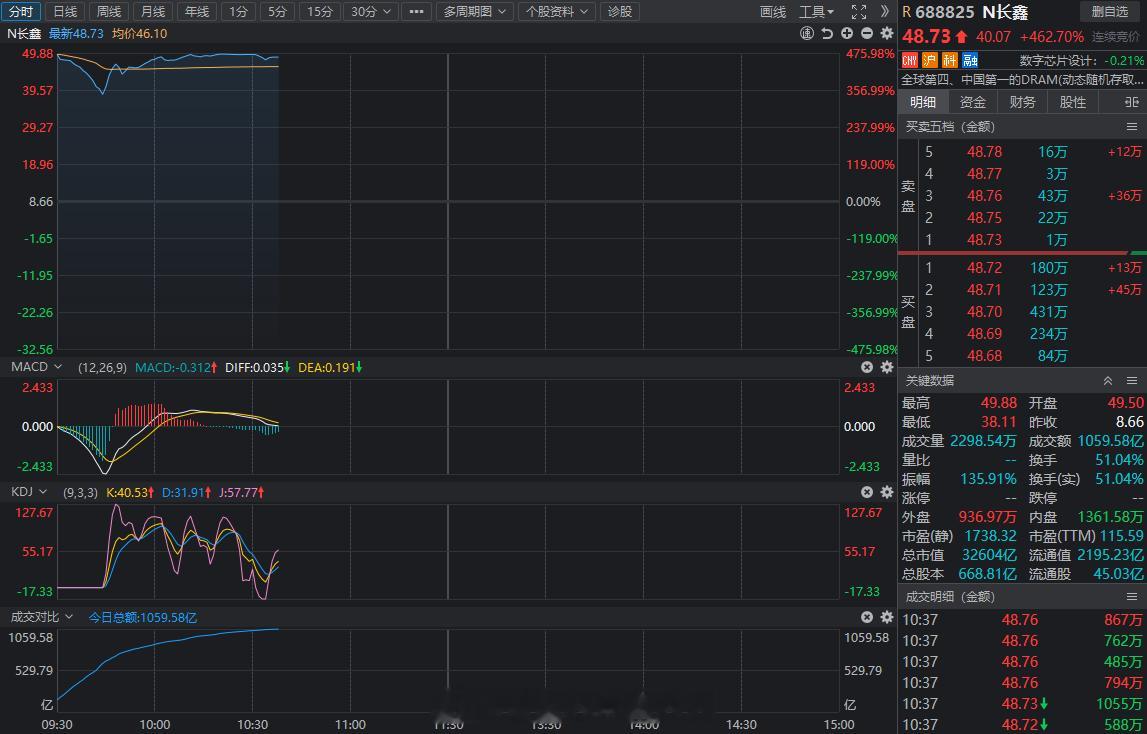Click sell level 3 price 48.76 in order book
This screenshot has height=734, width=1147.
985,195
